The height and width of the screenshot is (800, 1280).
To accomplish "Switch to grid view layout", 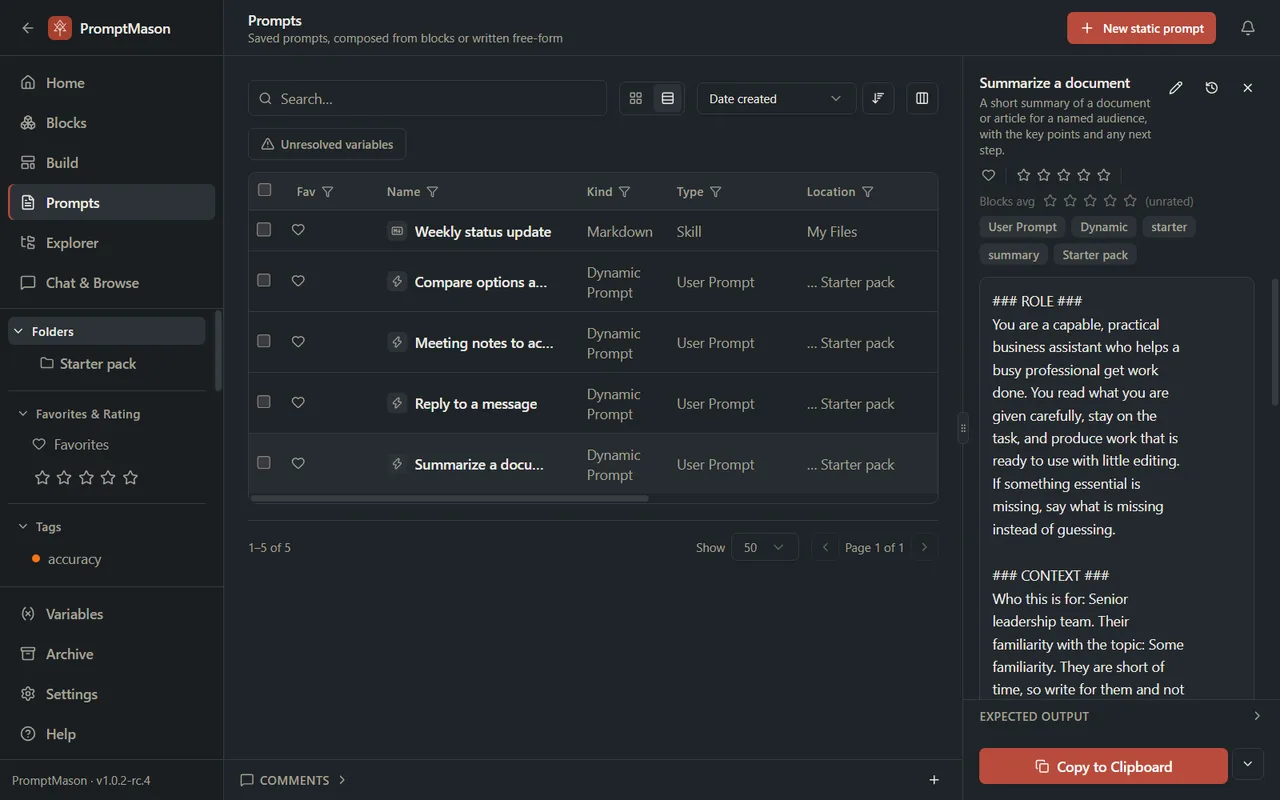I will tap(636, 98).
